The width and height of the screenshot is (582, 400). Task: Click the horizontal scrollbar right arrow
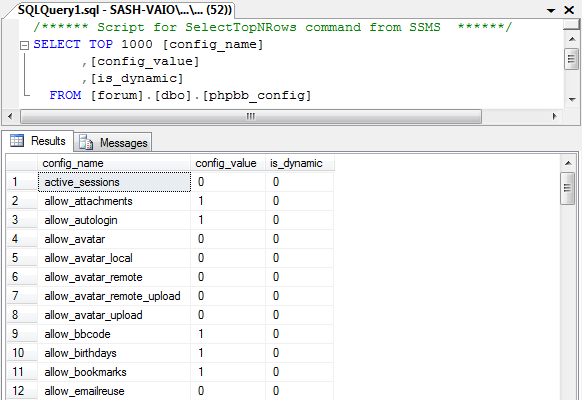[555, 117]
